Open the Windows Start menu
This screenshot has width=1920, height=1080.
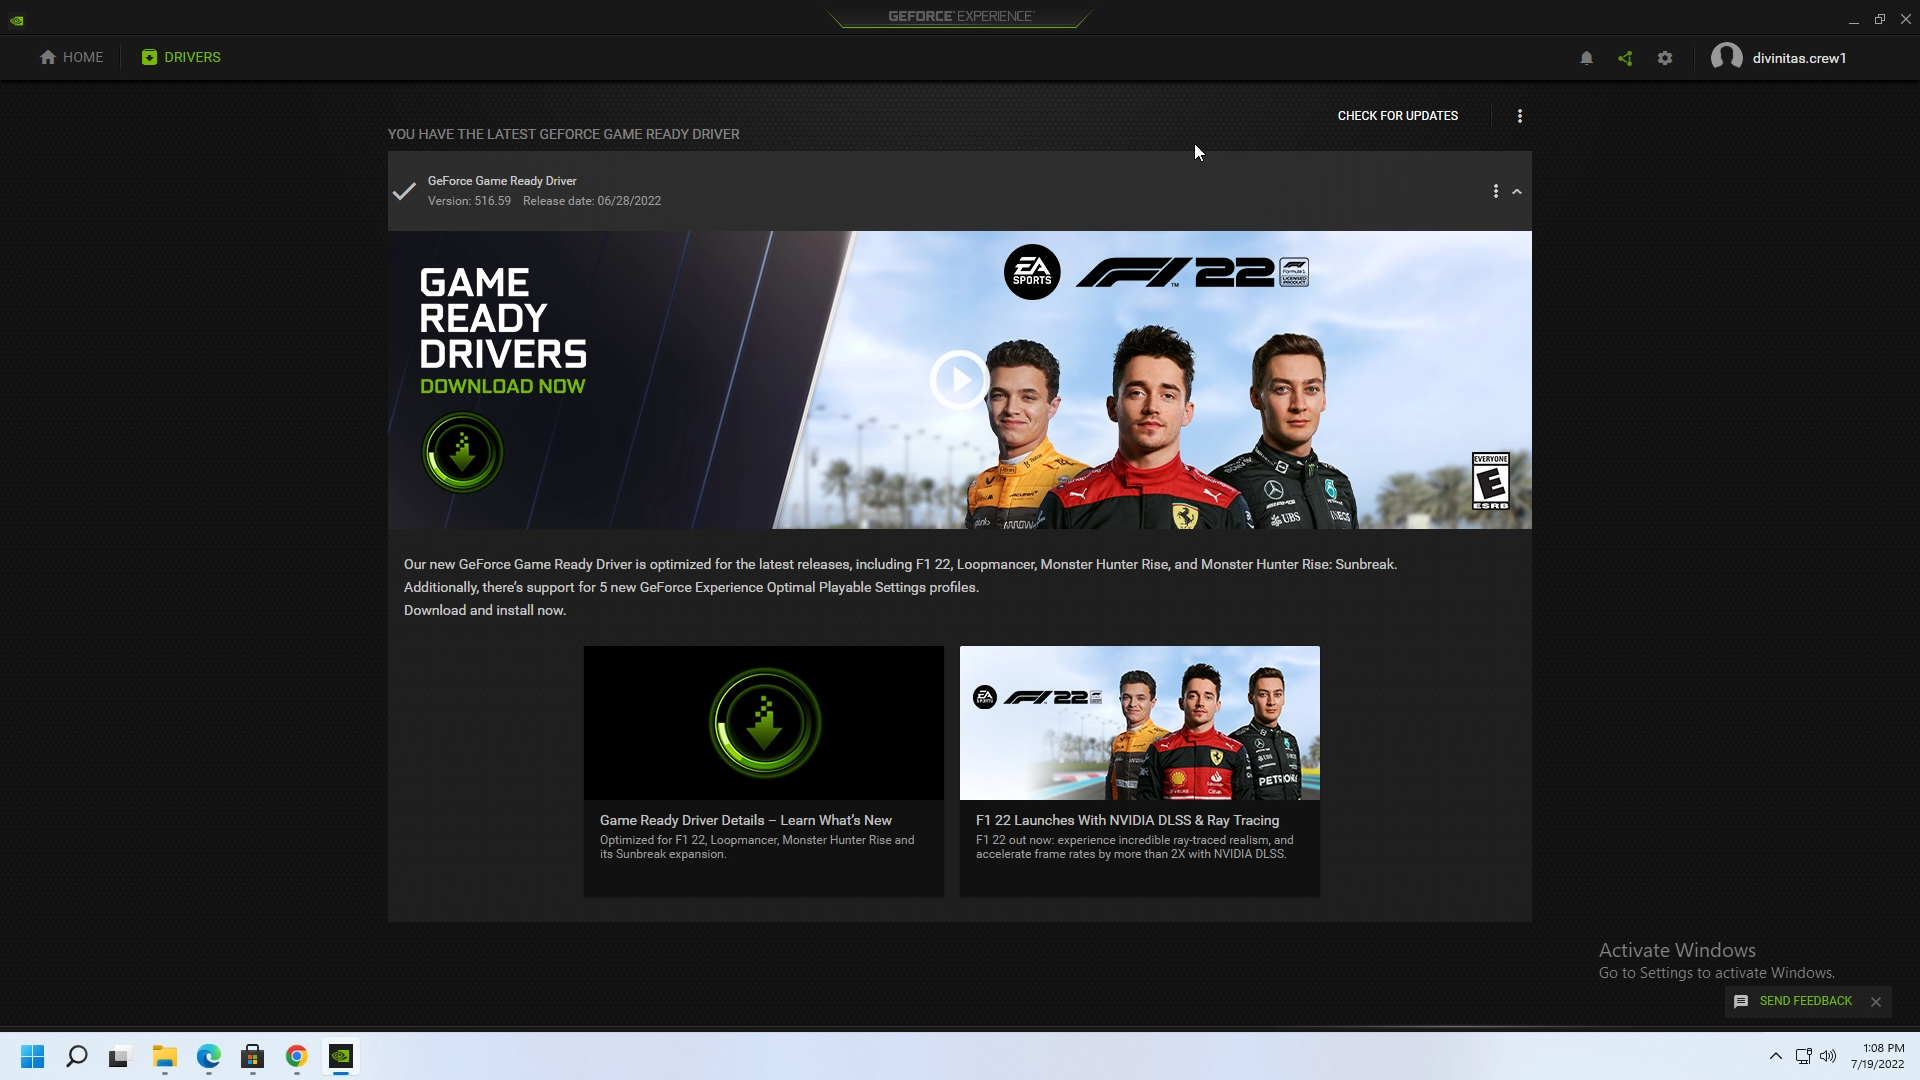tap(32, 1056)
